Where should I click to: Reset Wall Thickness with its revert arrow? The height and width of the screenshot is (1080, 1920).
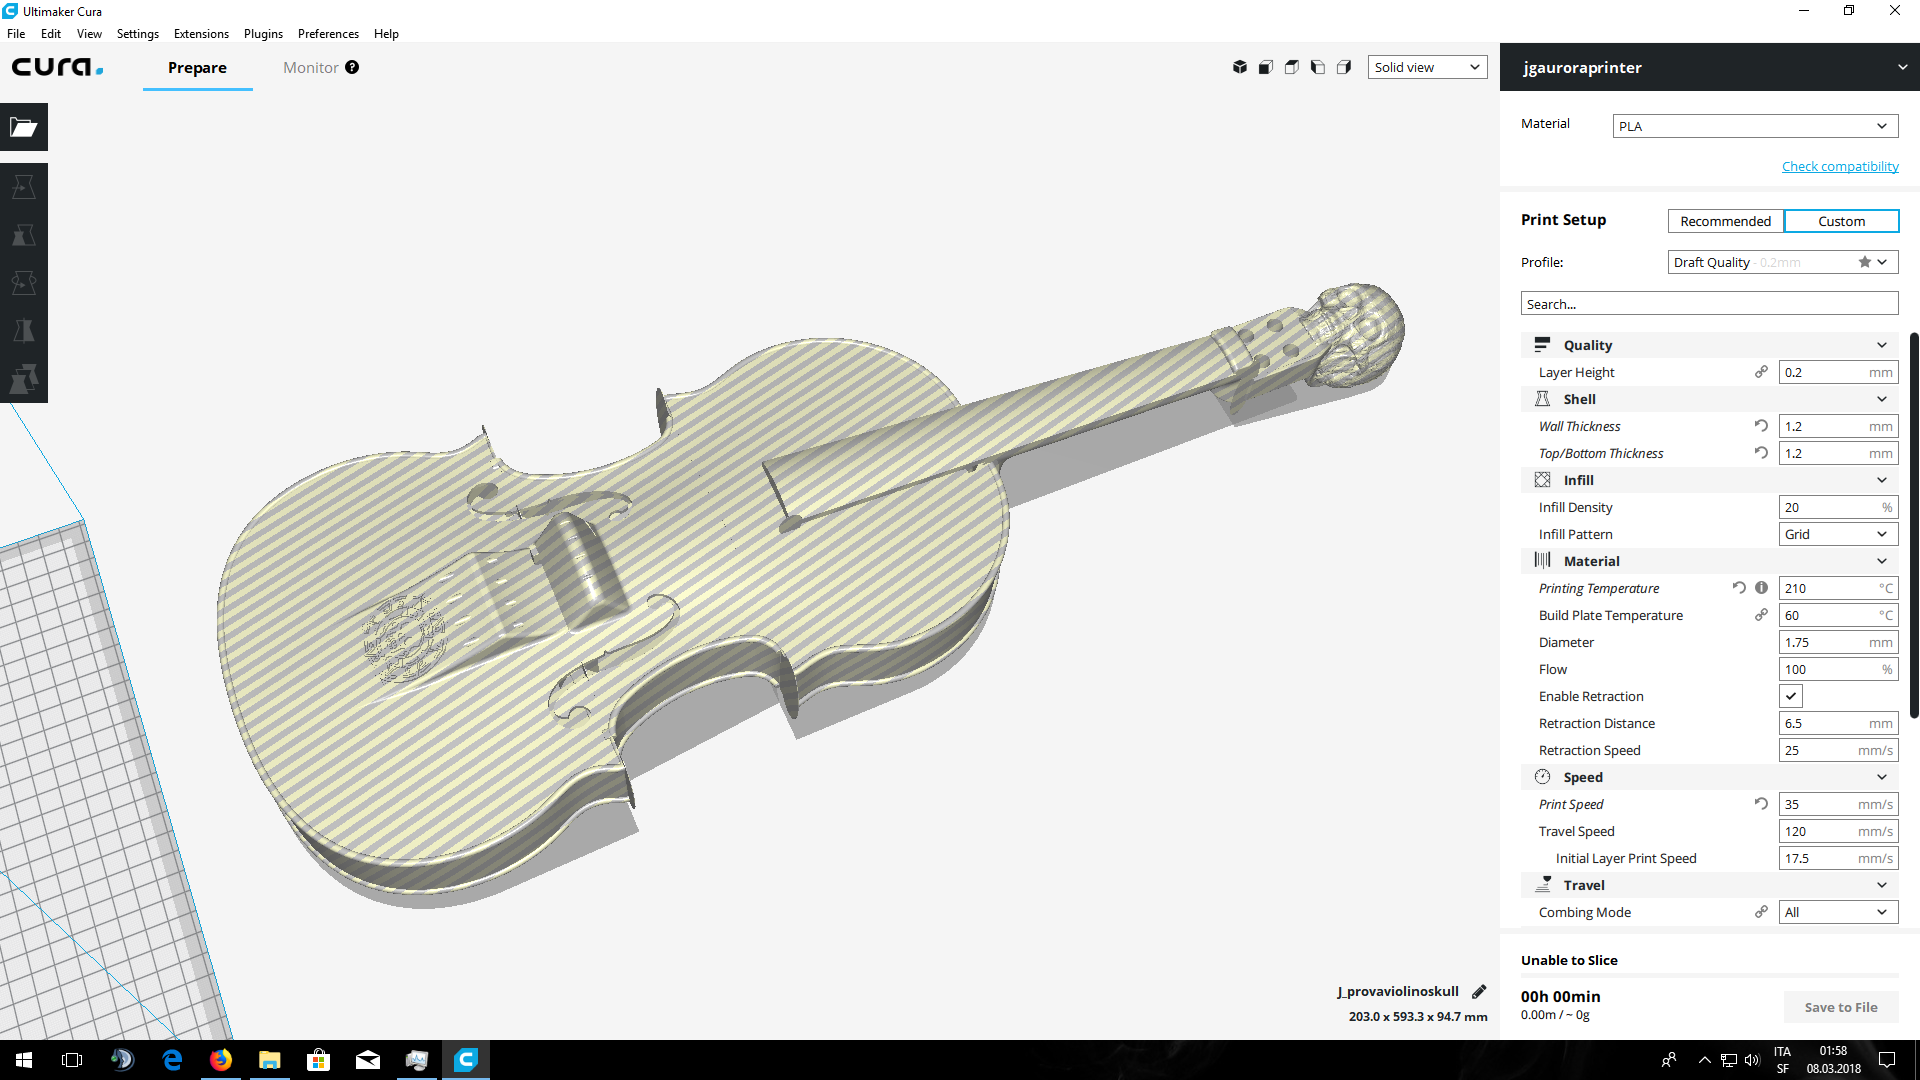coord(1761,426)
